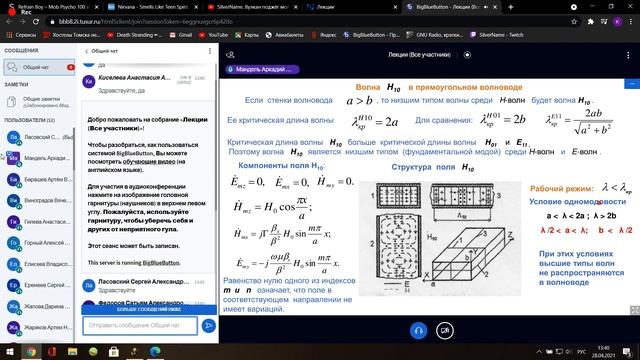Select user Гилева Анастасия in the list

pos(39,222)
